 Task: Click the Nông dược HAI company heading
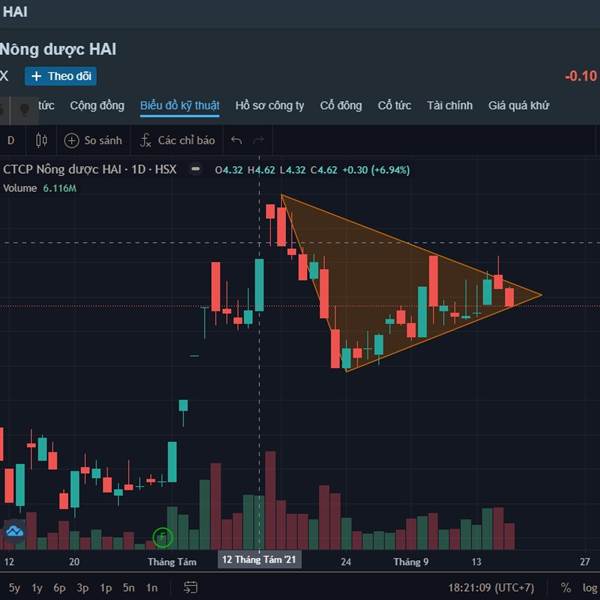pos(58,49)
